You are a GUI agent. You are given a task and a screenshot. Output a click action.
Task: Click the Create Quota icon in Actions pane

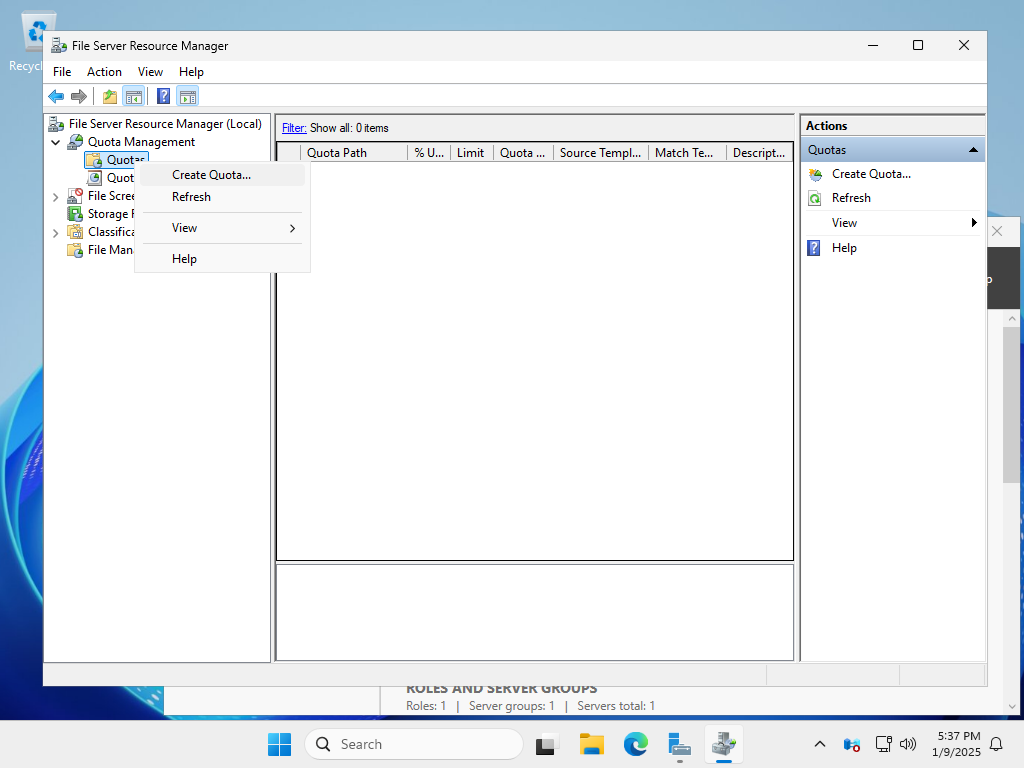click(815, 174)
